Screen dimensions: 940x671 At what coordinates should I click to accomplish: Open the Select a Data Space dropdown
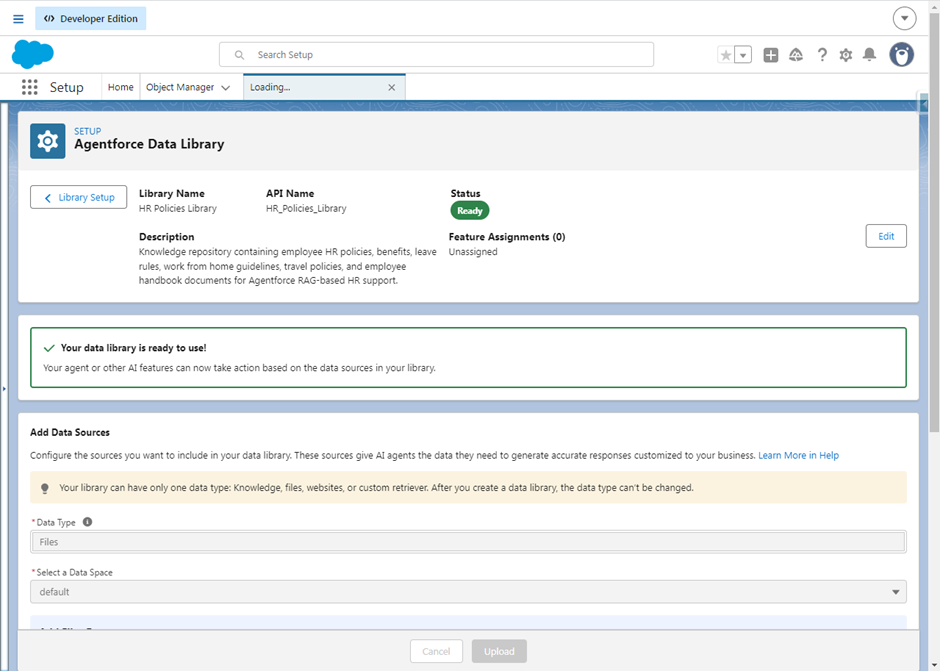[468, 592]
